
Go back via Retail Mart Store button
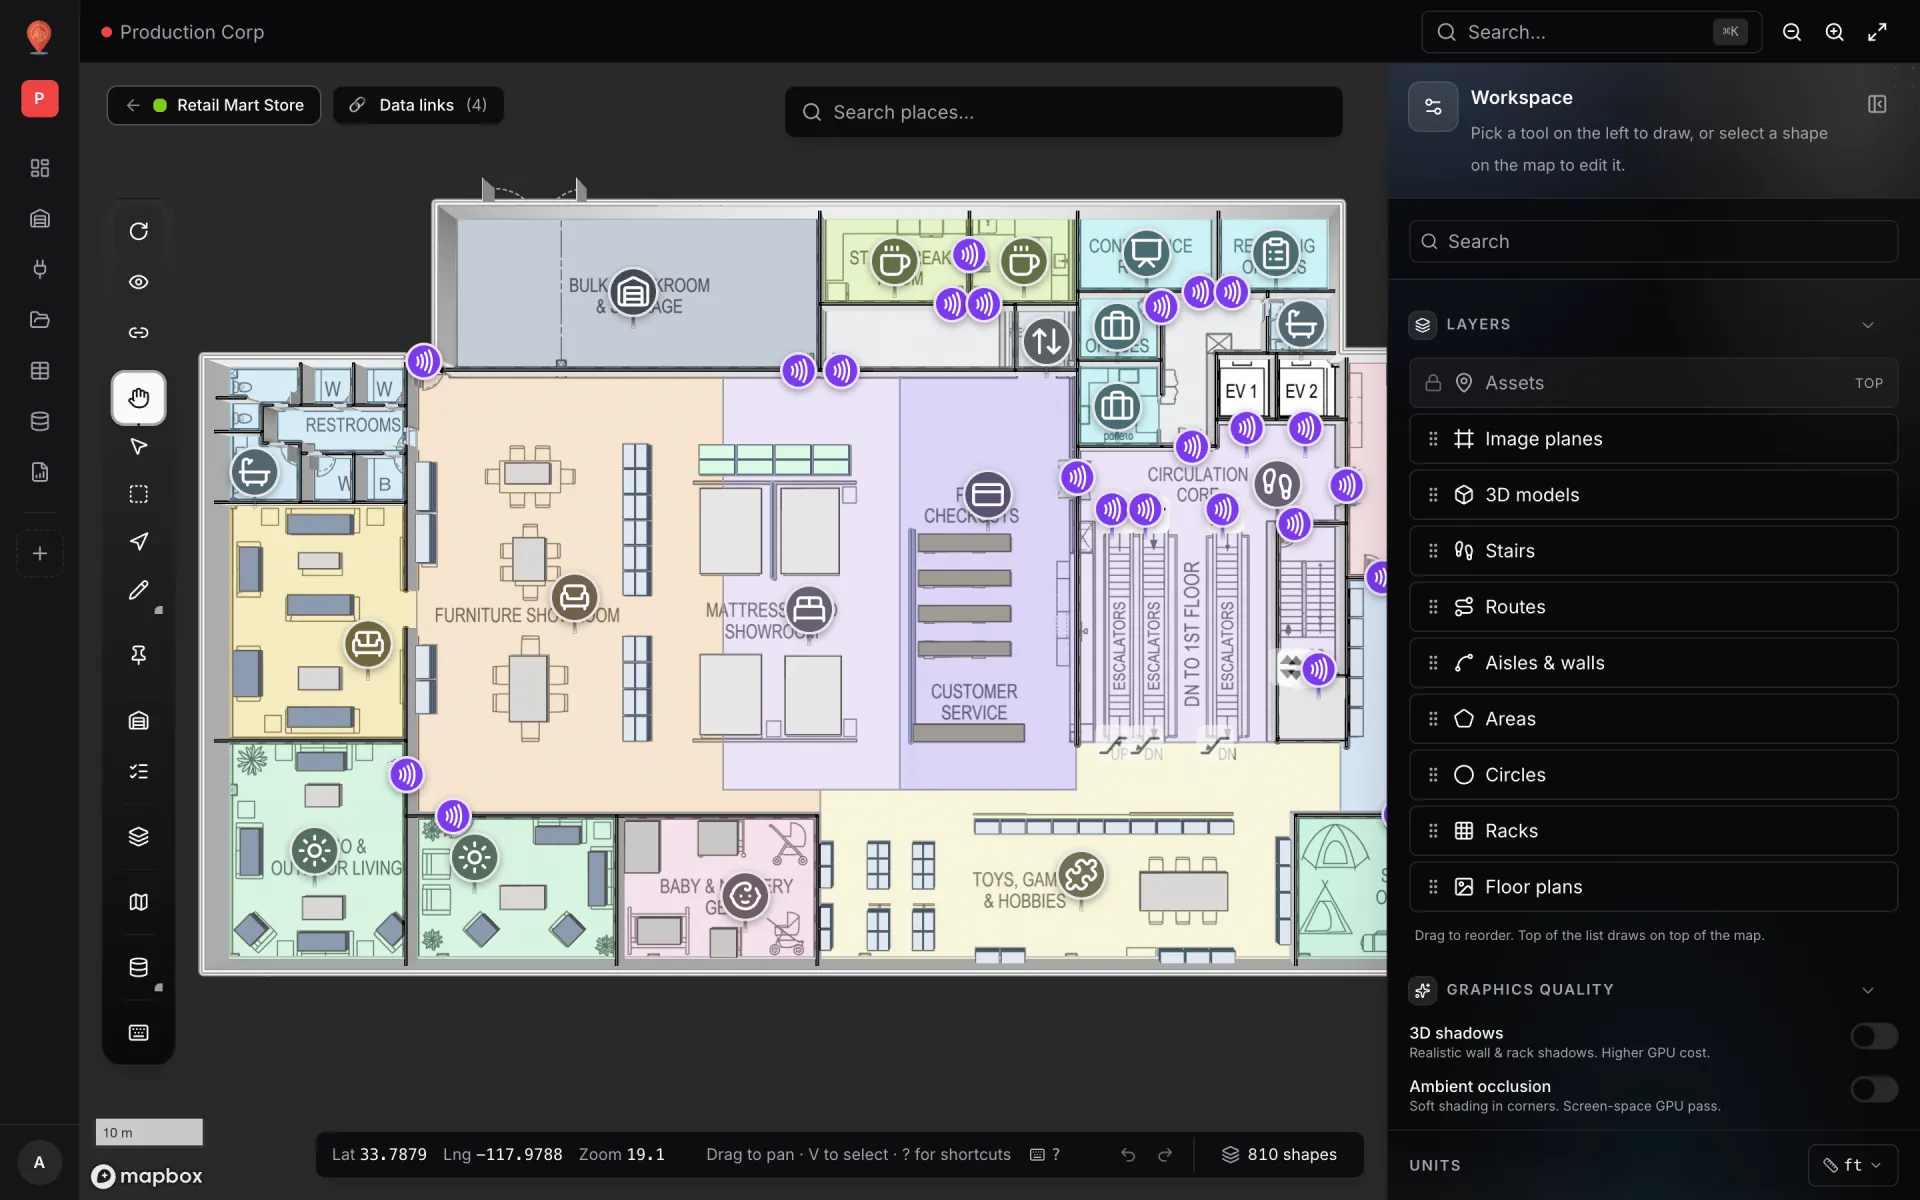[214, 105]
